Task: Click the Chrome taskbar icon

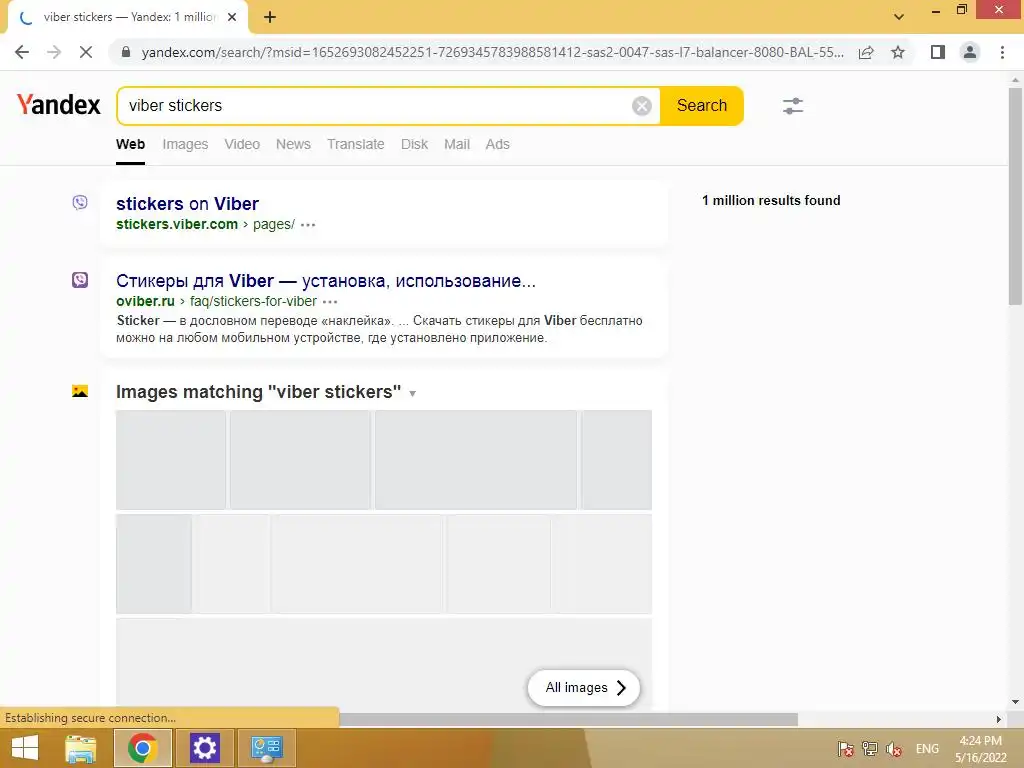Action: pyautogui.click(x=142, y=748)
